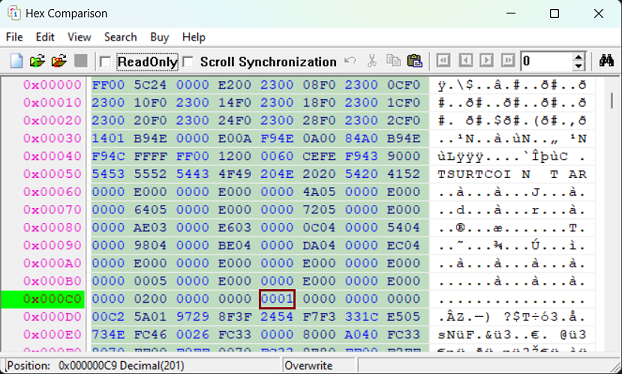Click hex cell BE04
This screenshot has width=622, height=374.
234,245
